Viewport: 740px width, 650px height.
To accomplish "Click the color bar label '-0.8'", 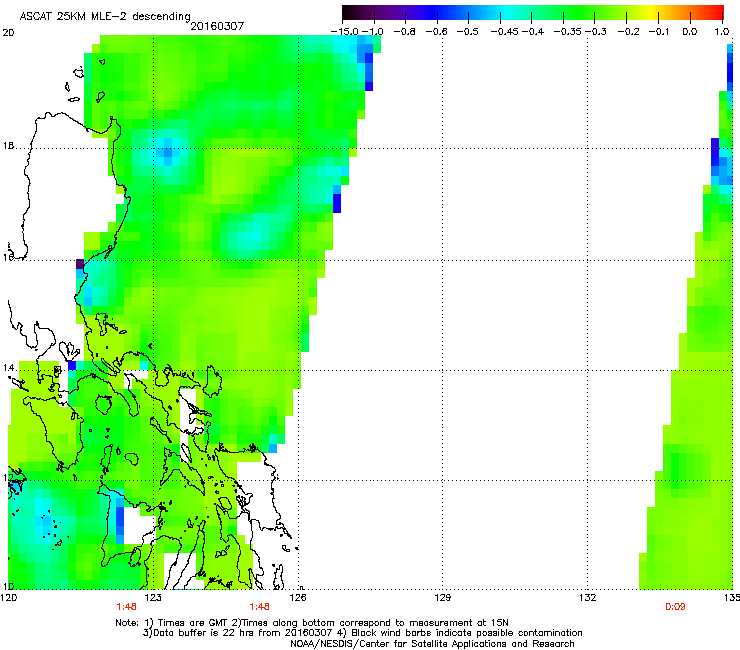I will pyautogui.click(x=405, y=32).
